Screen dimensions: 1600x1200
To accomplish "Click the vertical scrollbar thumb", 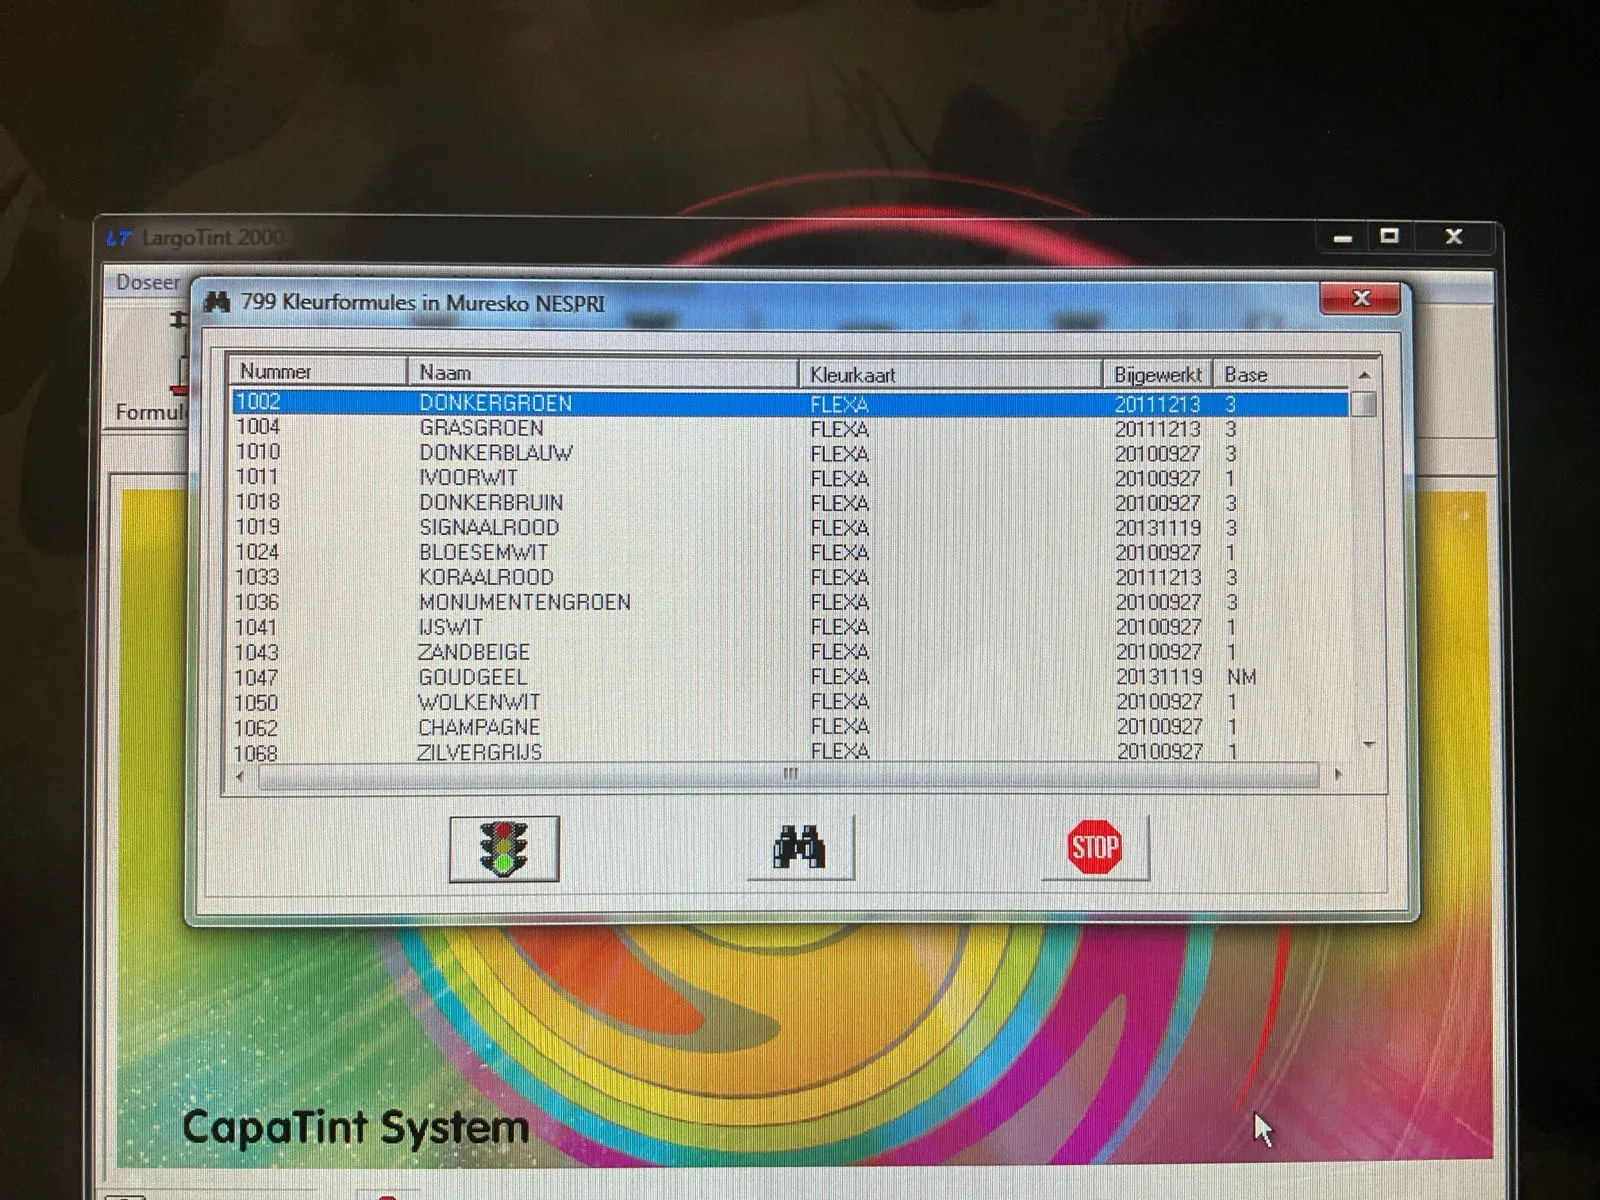I will click(x=1364, y=404).
